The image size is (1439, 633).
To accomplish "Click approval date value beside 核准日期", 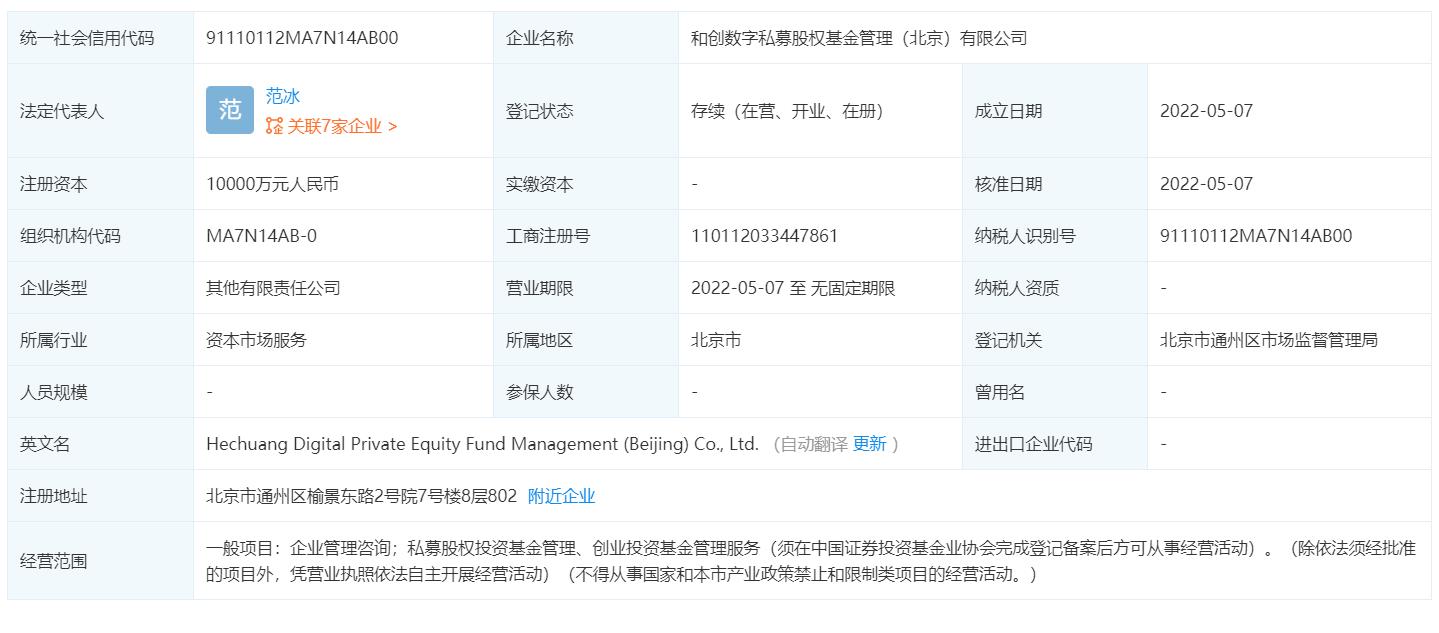I will click(1206, 184).
